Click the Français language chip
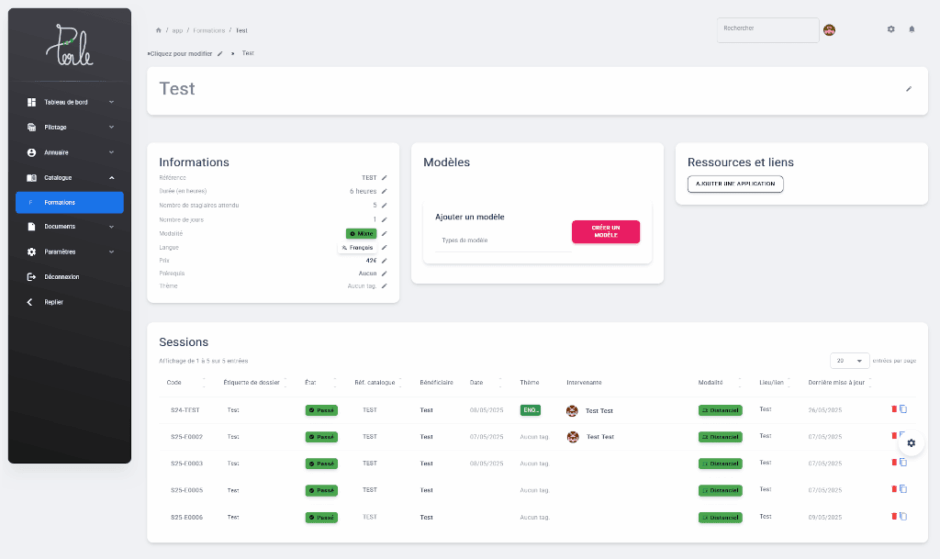940x559 pixels. 357,247
